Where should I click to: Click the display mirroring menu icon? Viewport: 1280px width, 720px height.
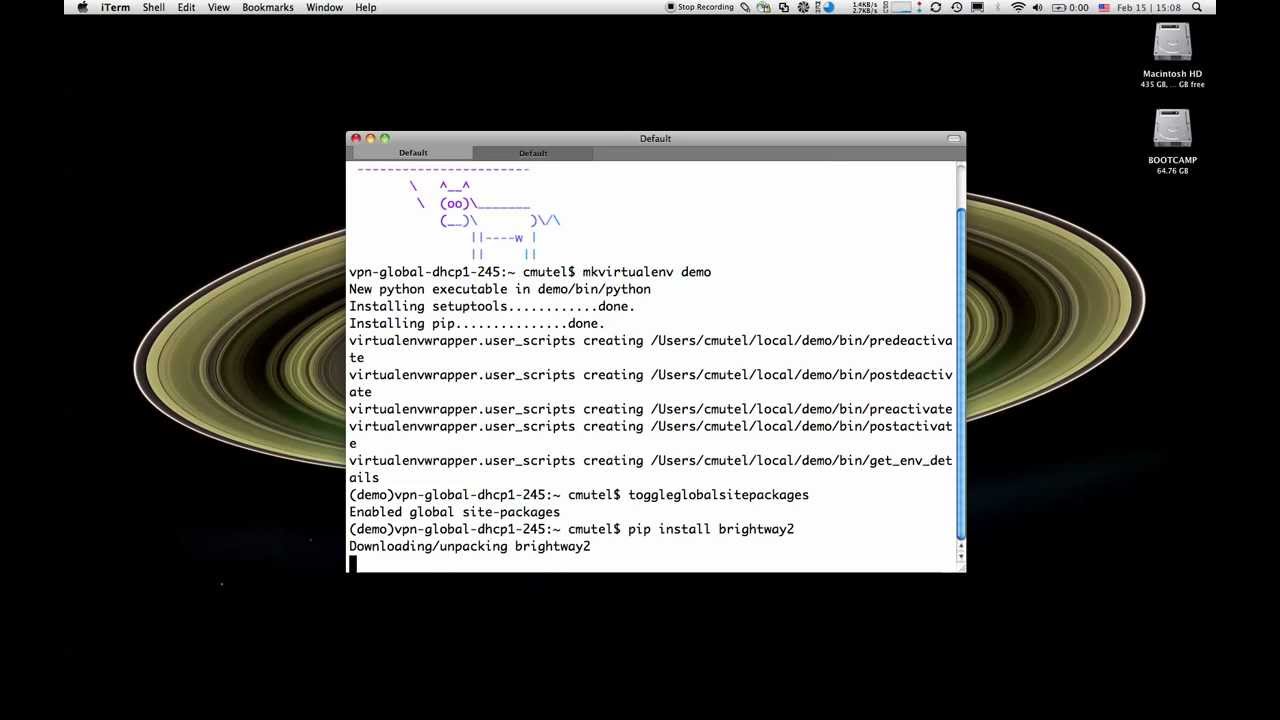click(x=978, y=7)
